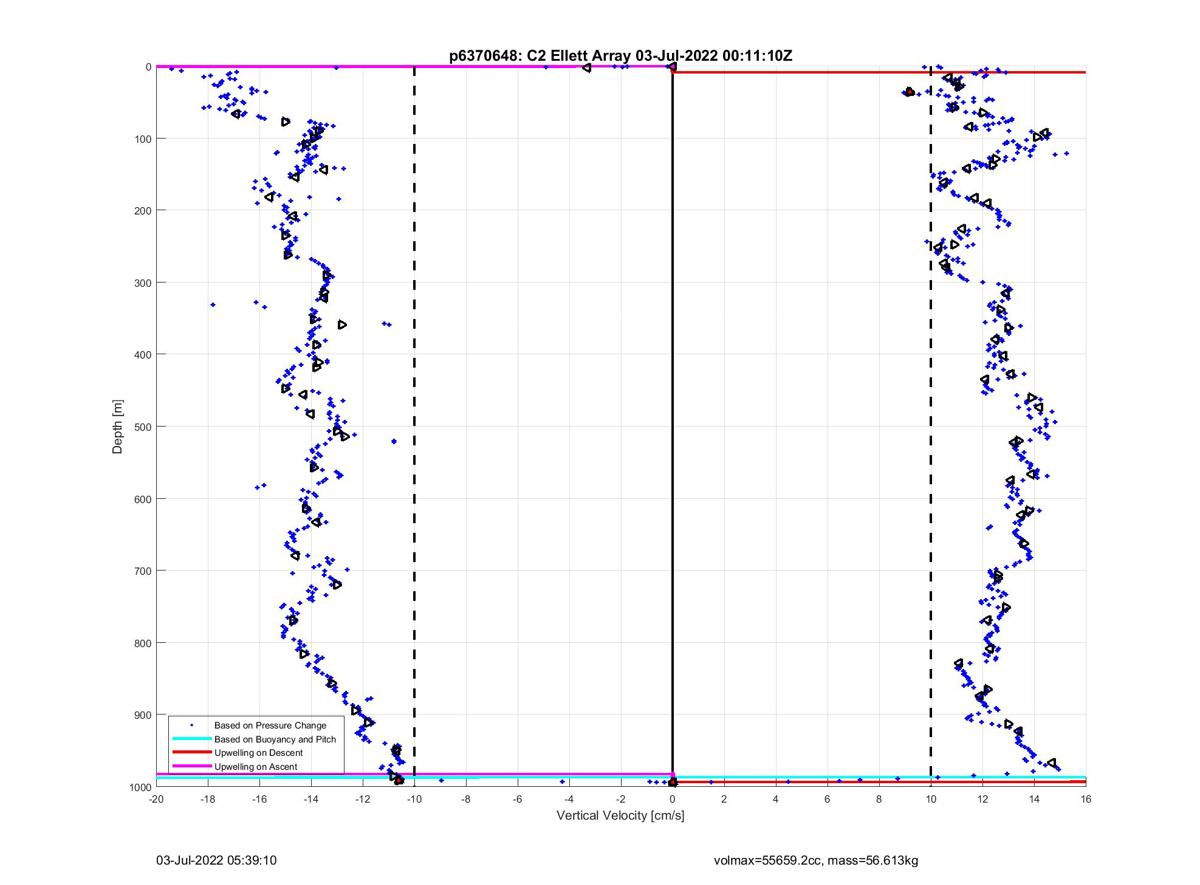
Task: Click the positive '10' velocity tick label
Action: coord(931,799)
